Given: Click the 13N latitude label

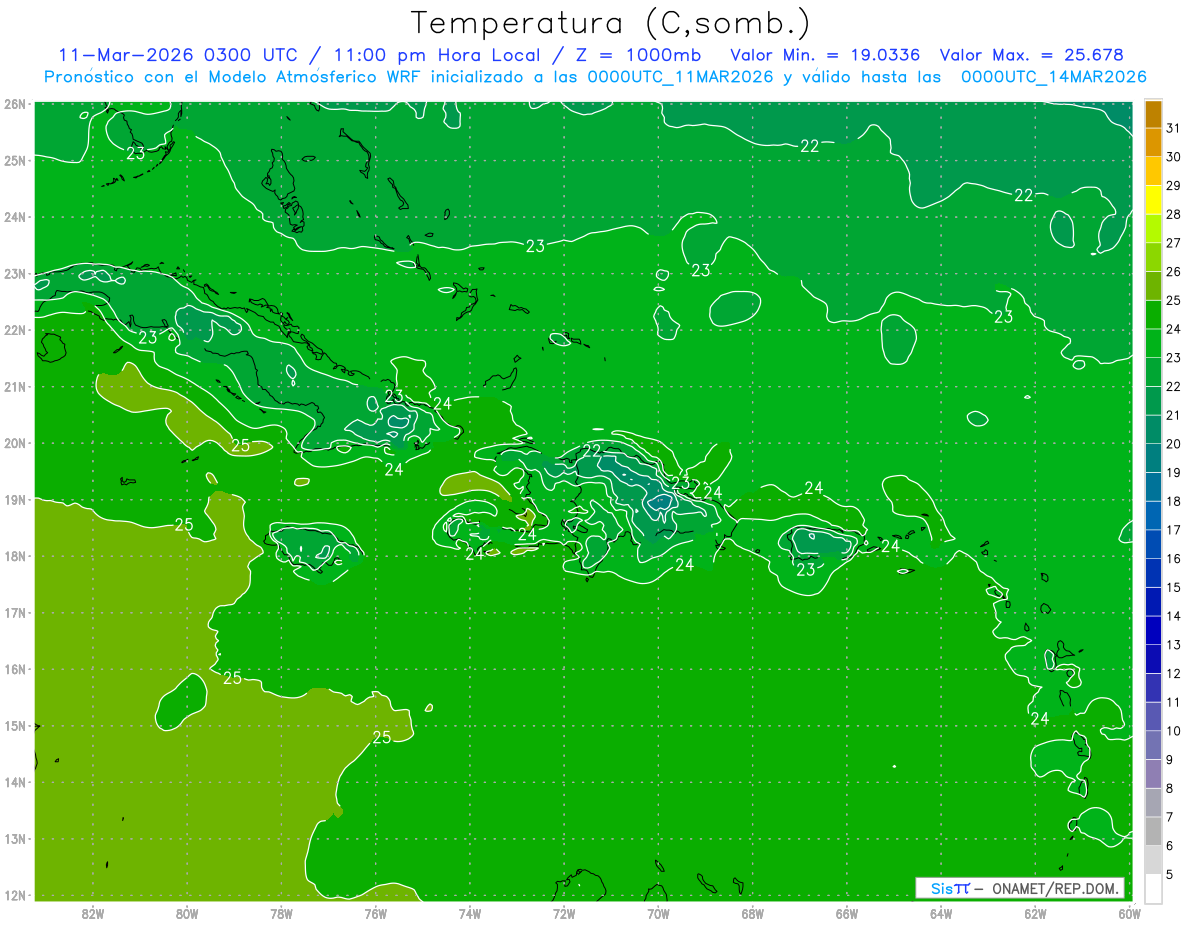Looking at the screenshot, I should point(14,839).
